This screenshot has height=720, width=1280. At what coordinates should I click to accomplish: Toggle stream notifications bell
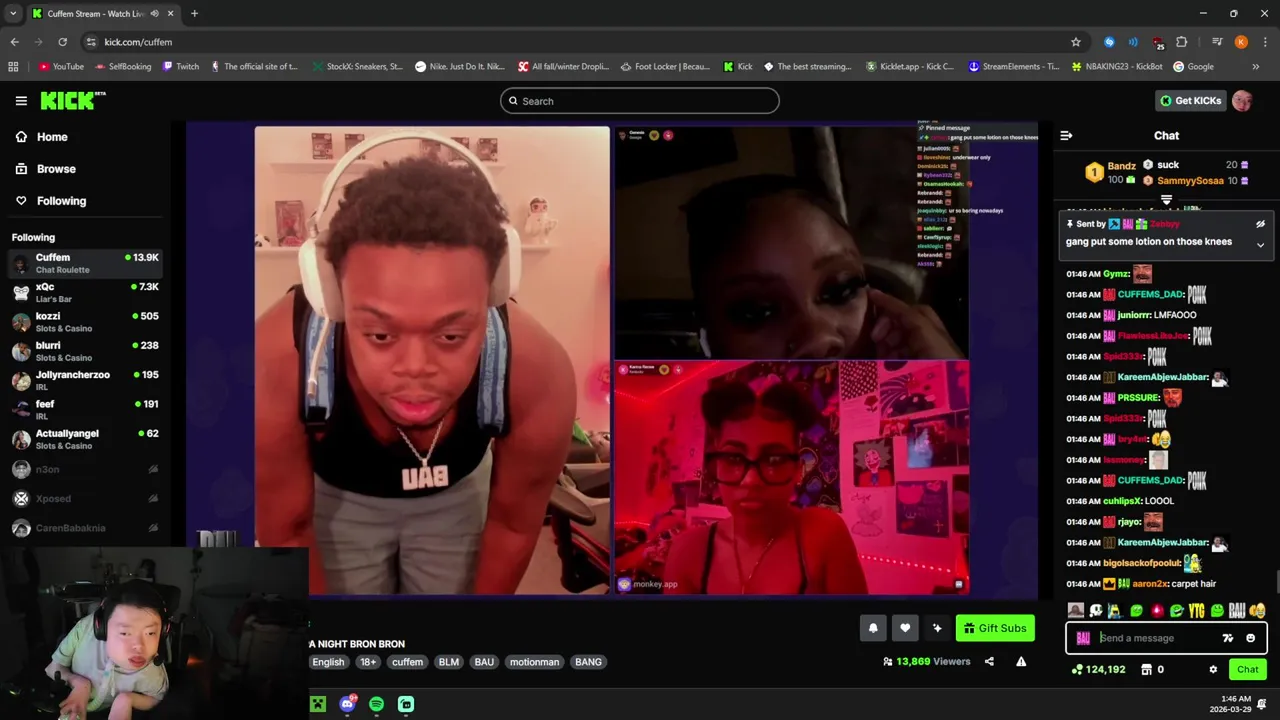tap(873, 628)
